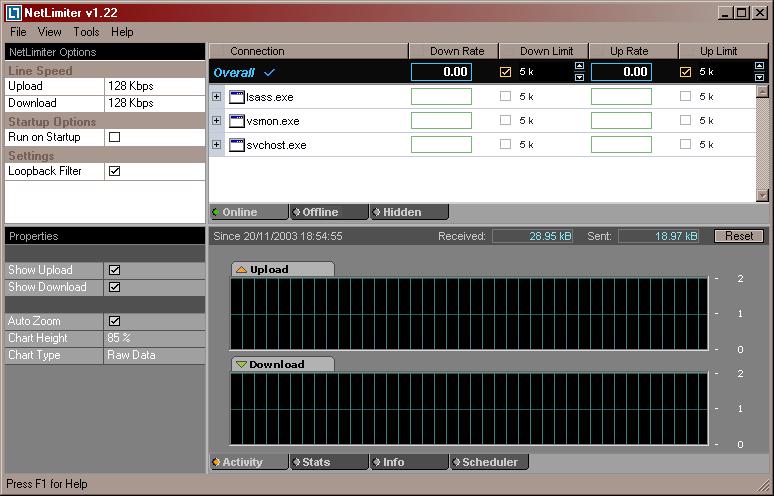Click the vsmon.exe 5 k Down Limit value
The image size is (774, 496).
pos(526,120)
